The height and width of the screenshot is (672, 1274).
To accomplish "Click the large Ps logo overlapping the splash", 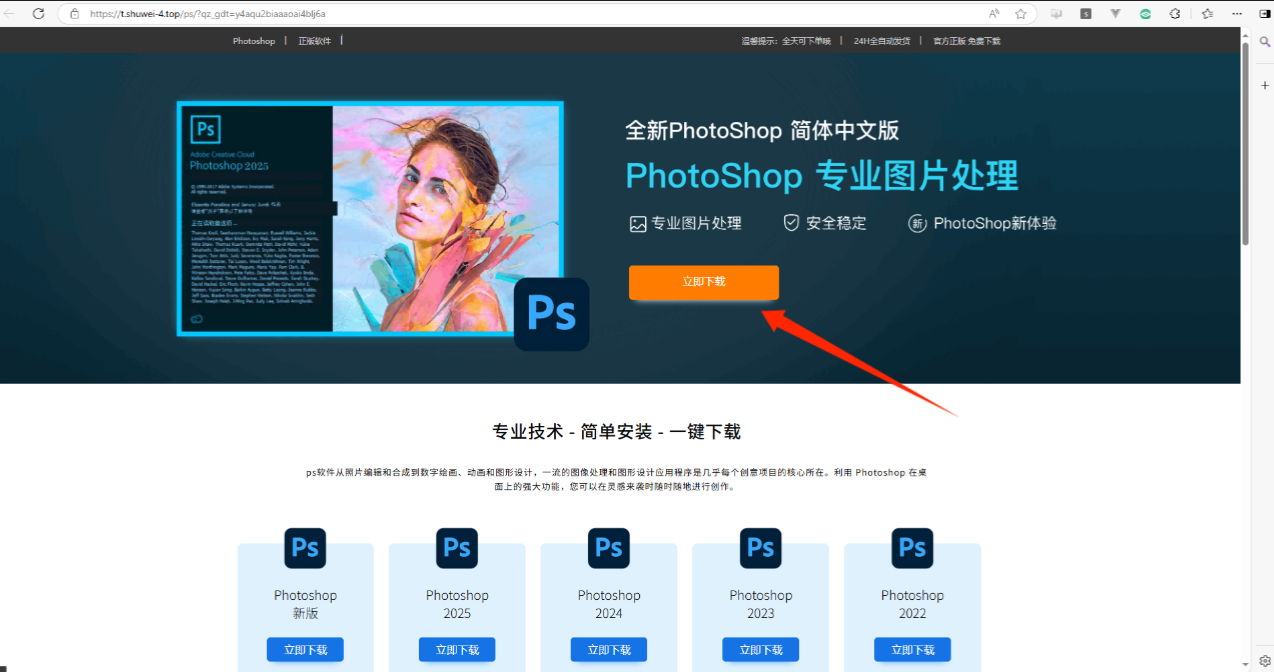I will (x=551, y=314).
